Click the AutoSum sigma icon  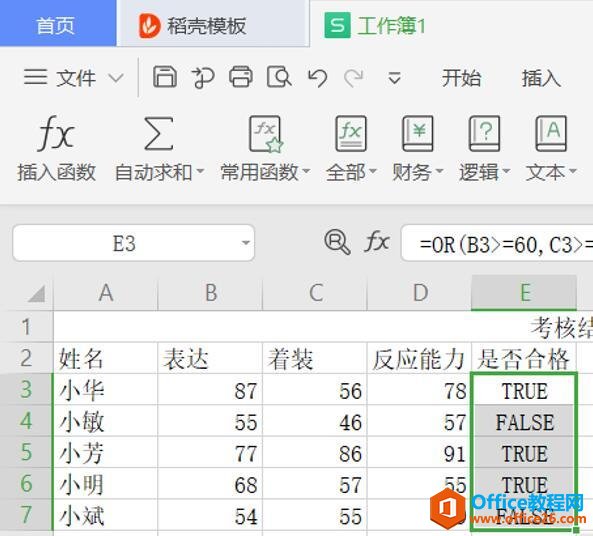(x=159, y=134)
